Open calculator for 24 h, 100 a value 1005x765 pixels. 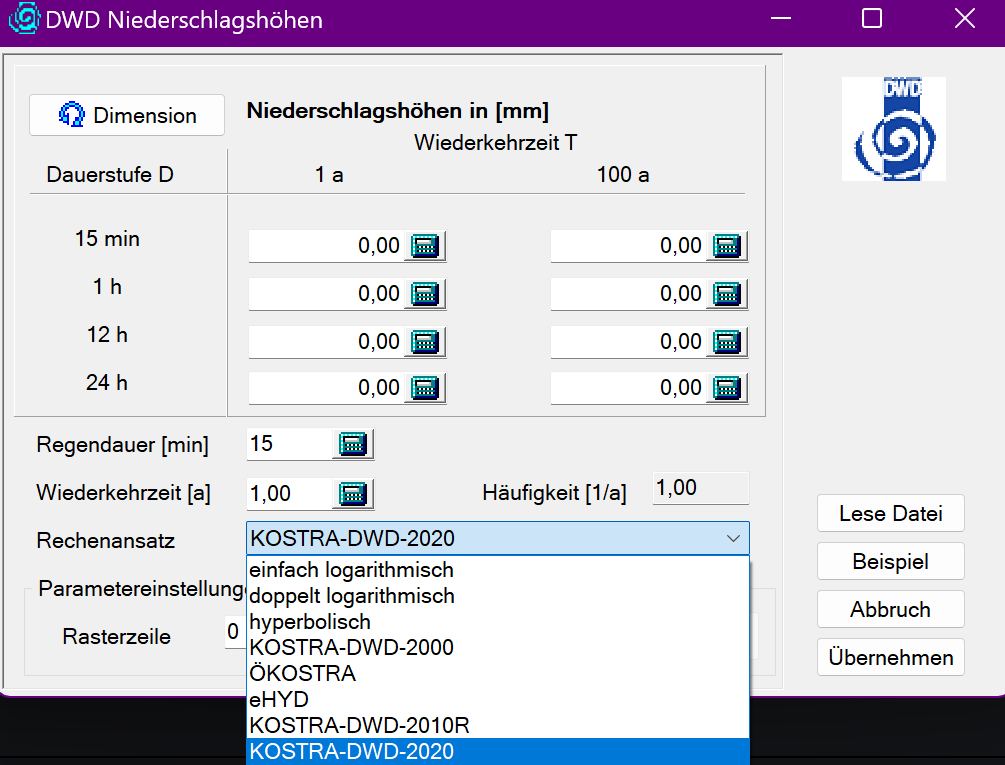click(727, 388)
